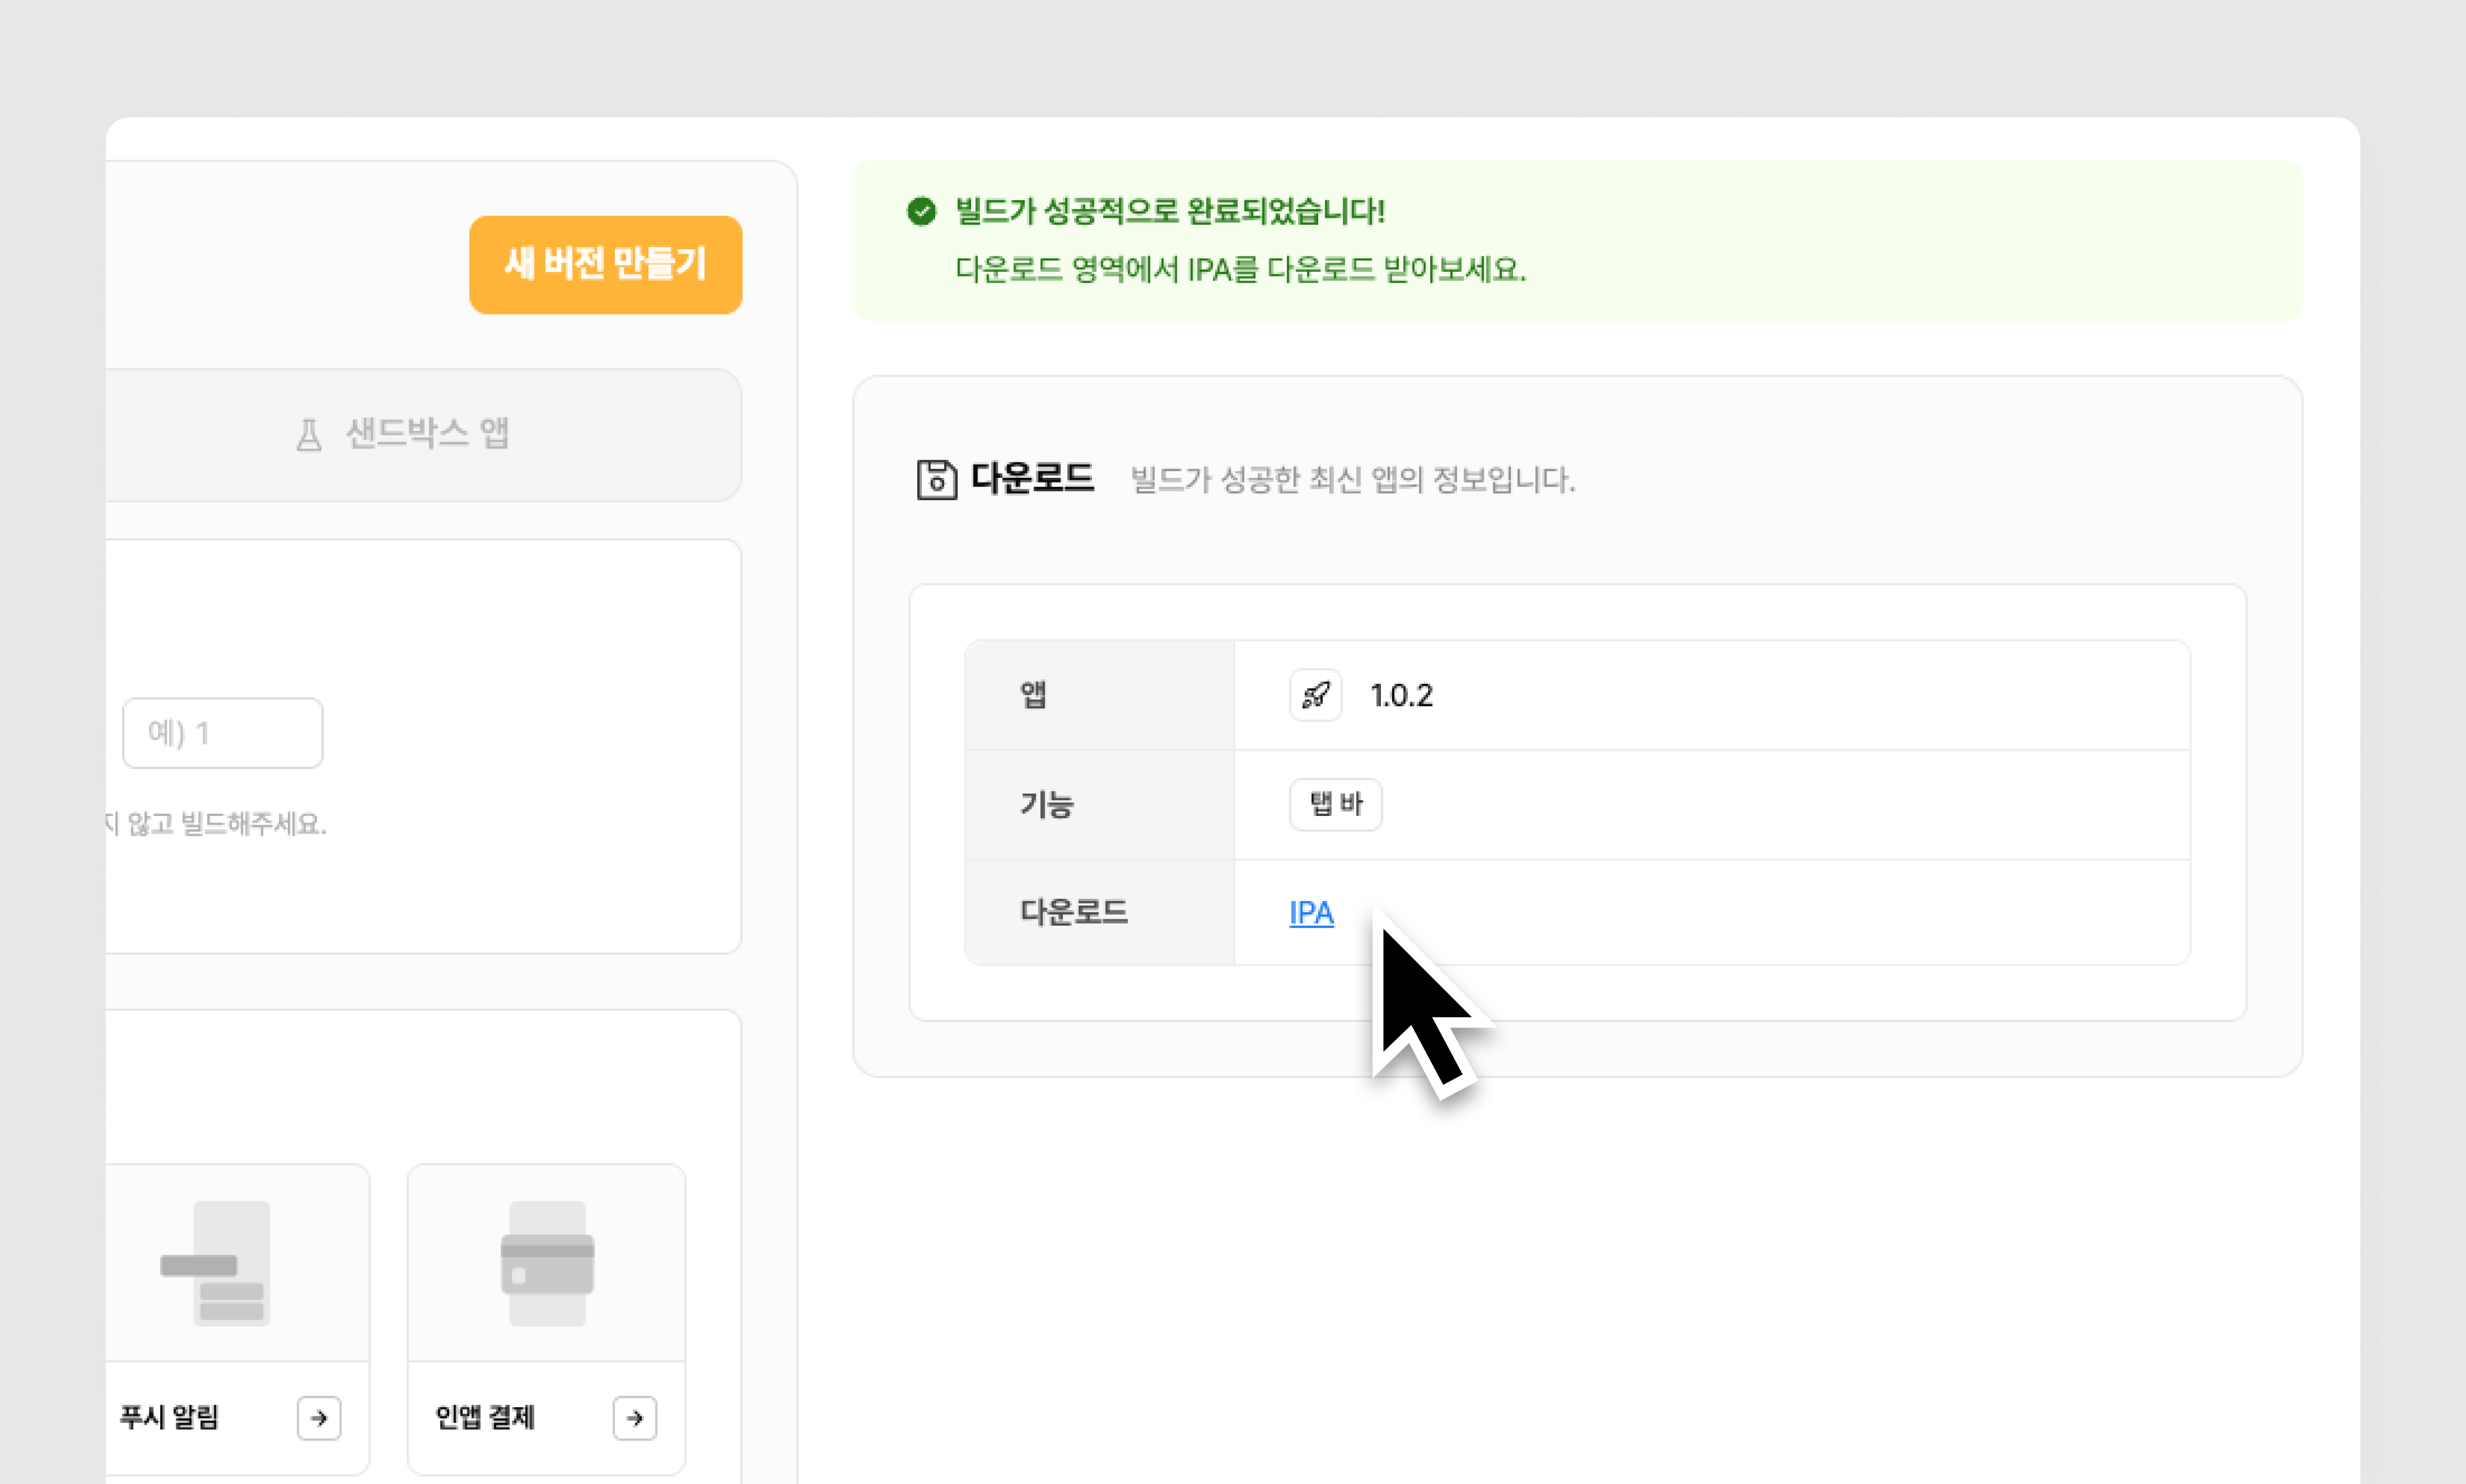Click the 기능 row header cell

coord(1099,804)
